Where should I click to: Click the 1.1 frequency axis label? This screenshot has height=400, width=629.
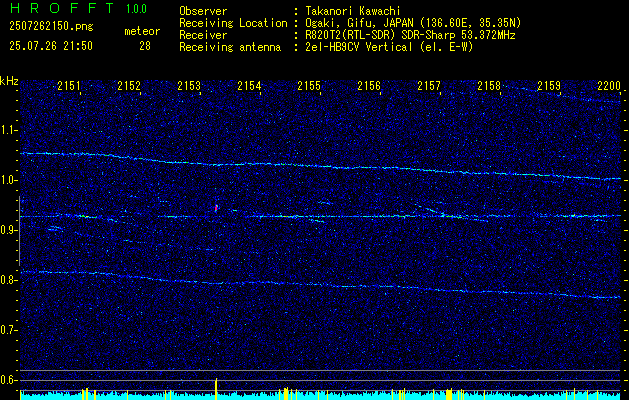pos(8,130)
